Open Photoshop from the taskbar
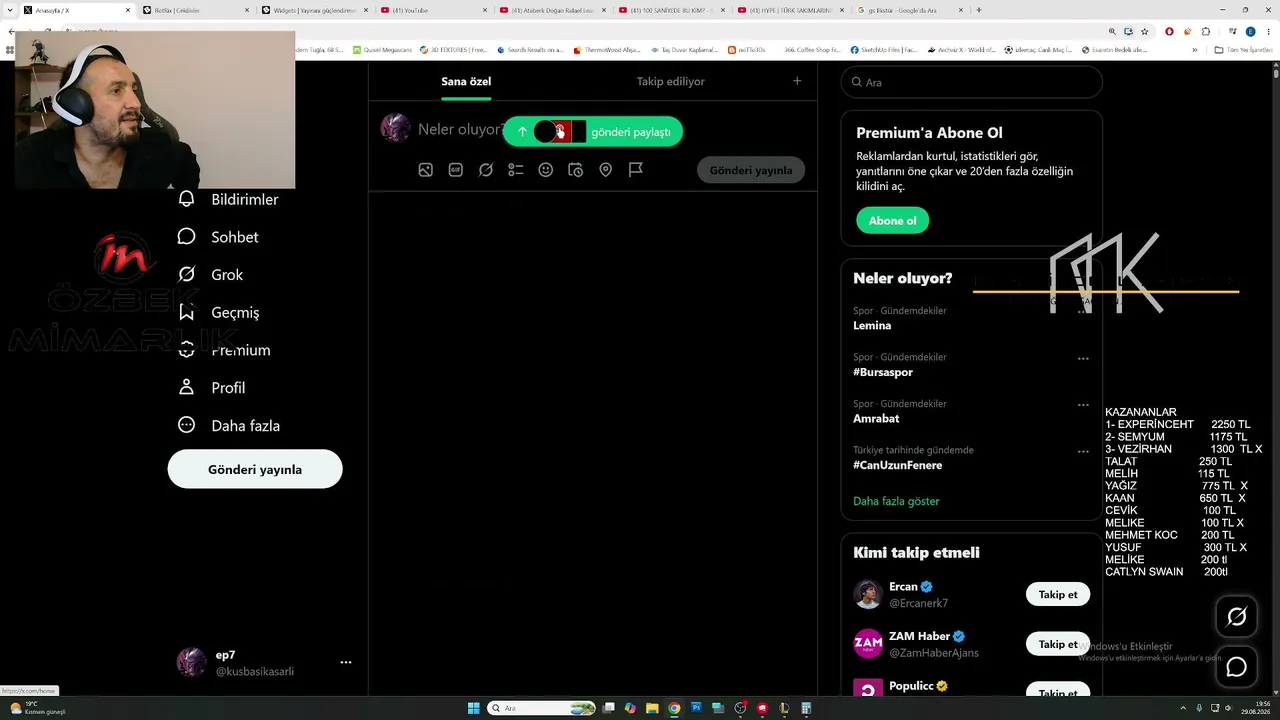Screen dimensions: 1280x720 [x=696, y=708]
